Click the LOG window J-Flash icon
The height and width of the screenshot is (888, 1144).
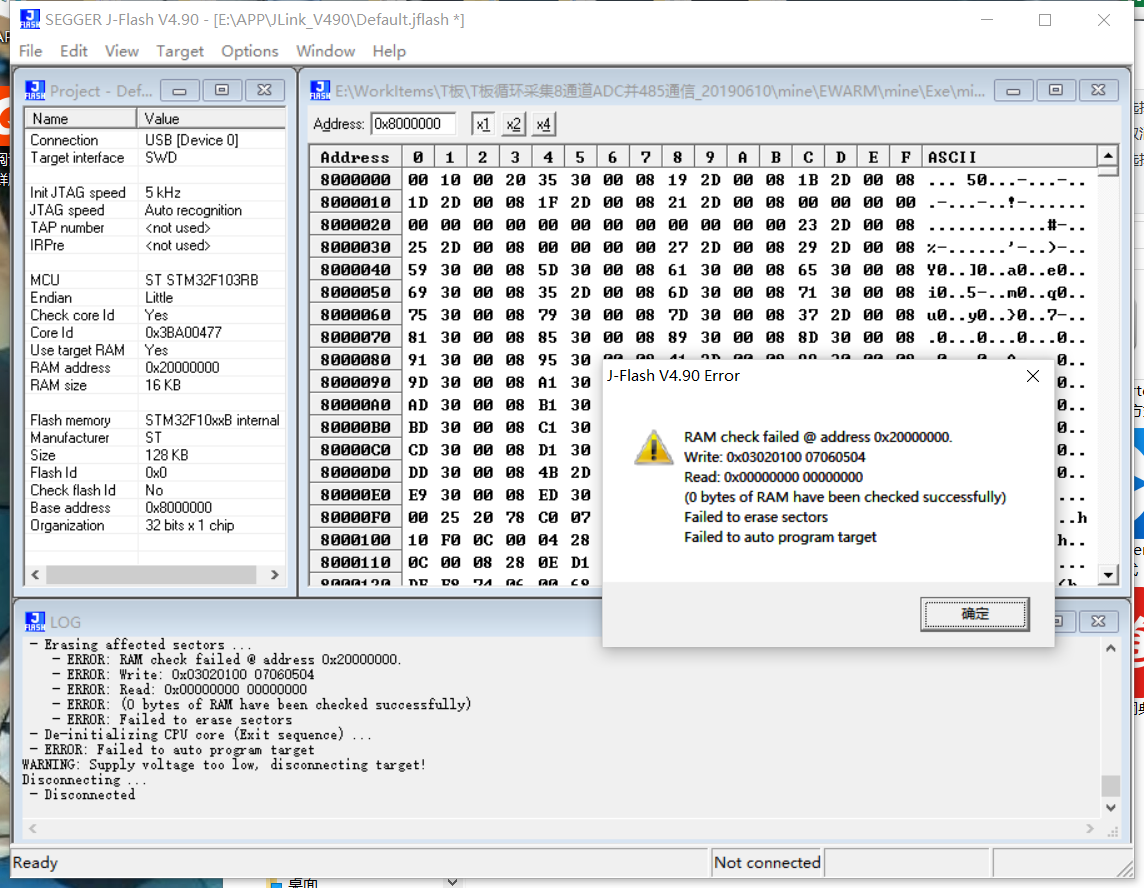pos(35,622)
